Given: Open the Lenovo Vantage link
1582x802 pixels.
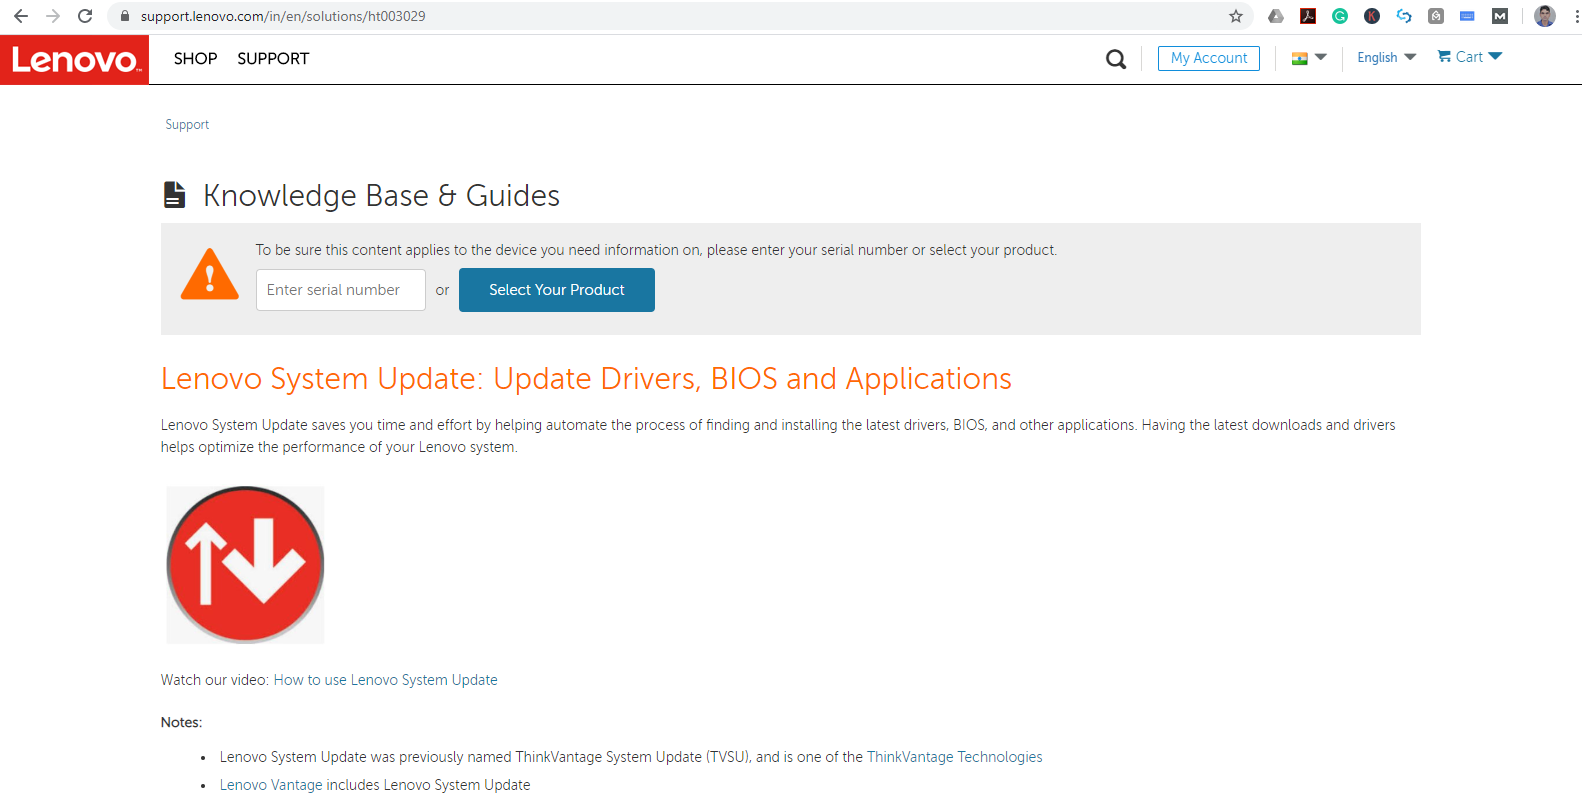Looking at the screenshot, I should point(271,785).
